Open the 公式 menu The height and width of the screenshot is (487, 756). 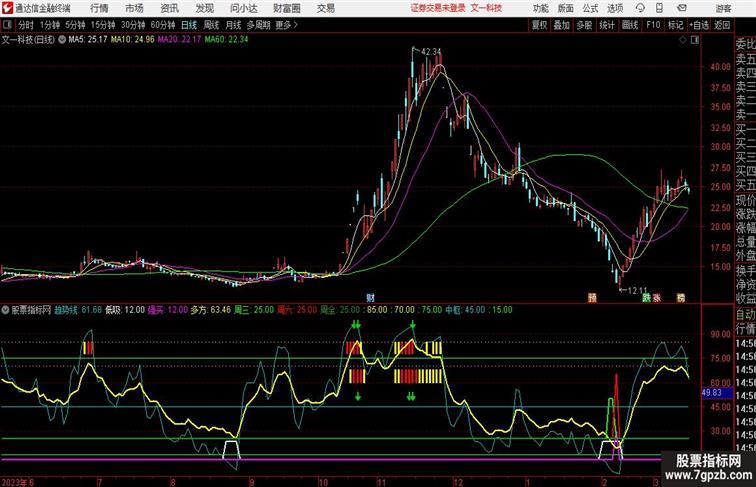590,8
